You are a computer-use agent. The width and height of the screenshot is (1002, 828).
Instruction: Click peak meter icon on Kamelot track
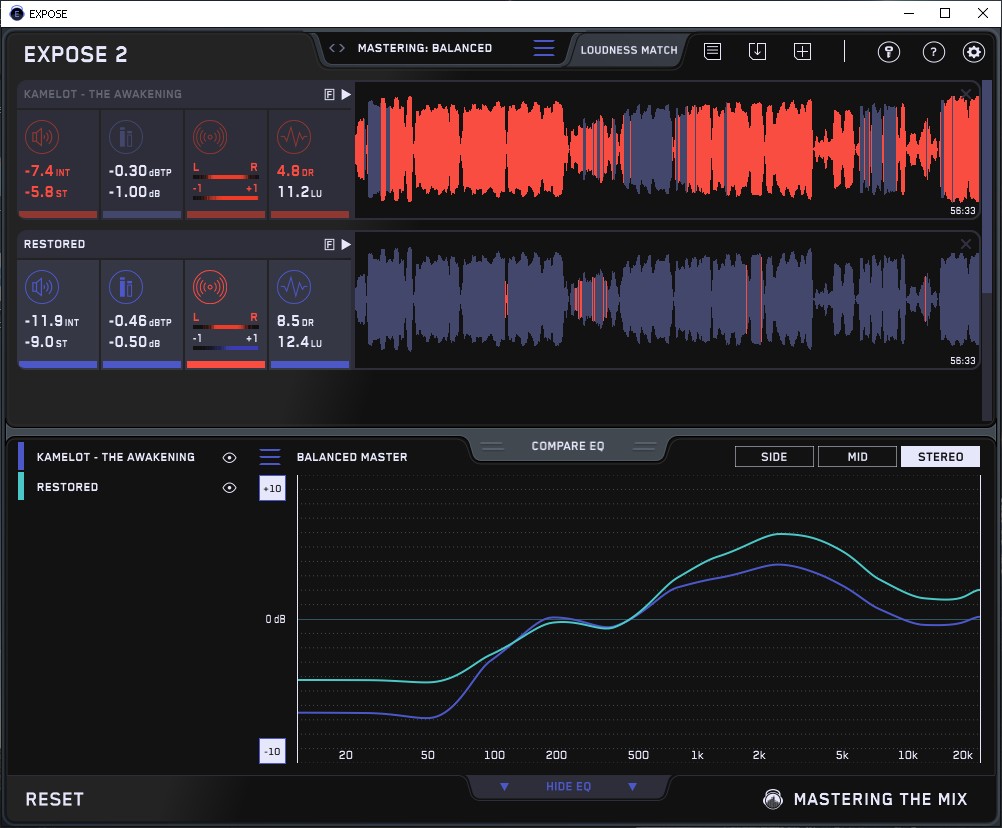point(126,137)
